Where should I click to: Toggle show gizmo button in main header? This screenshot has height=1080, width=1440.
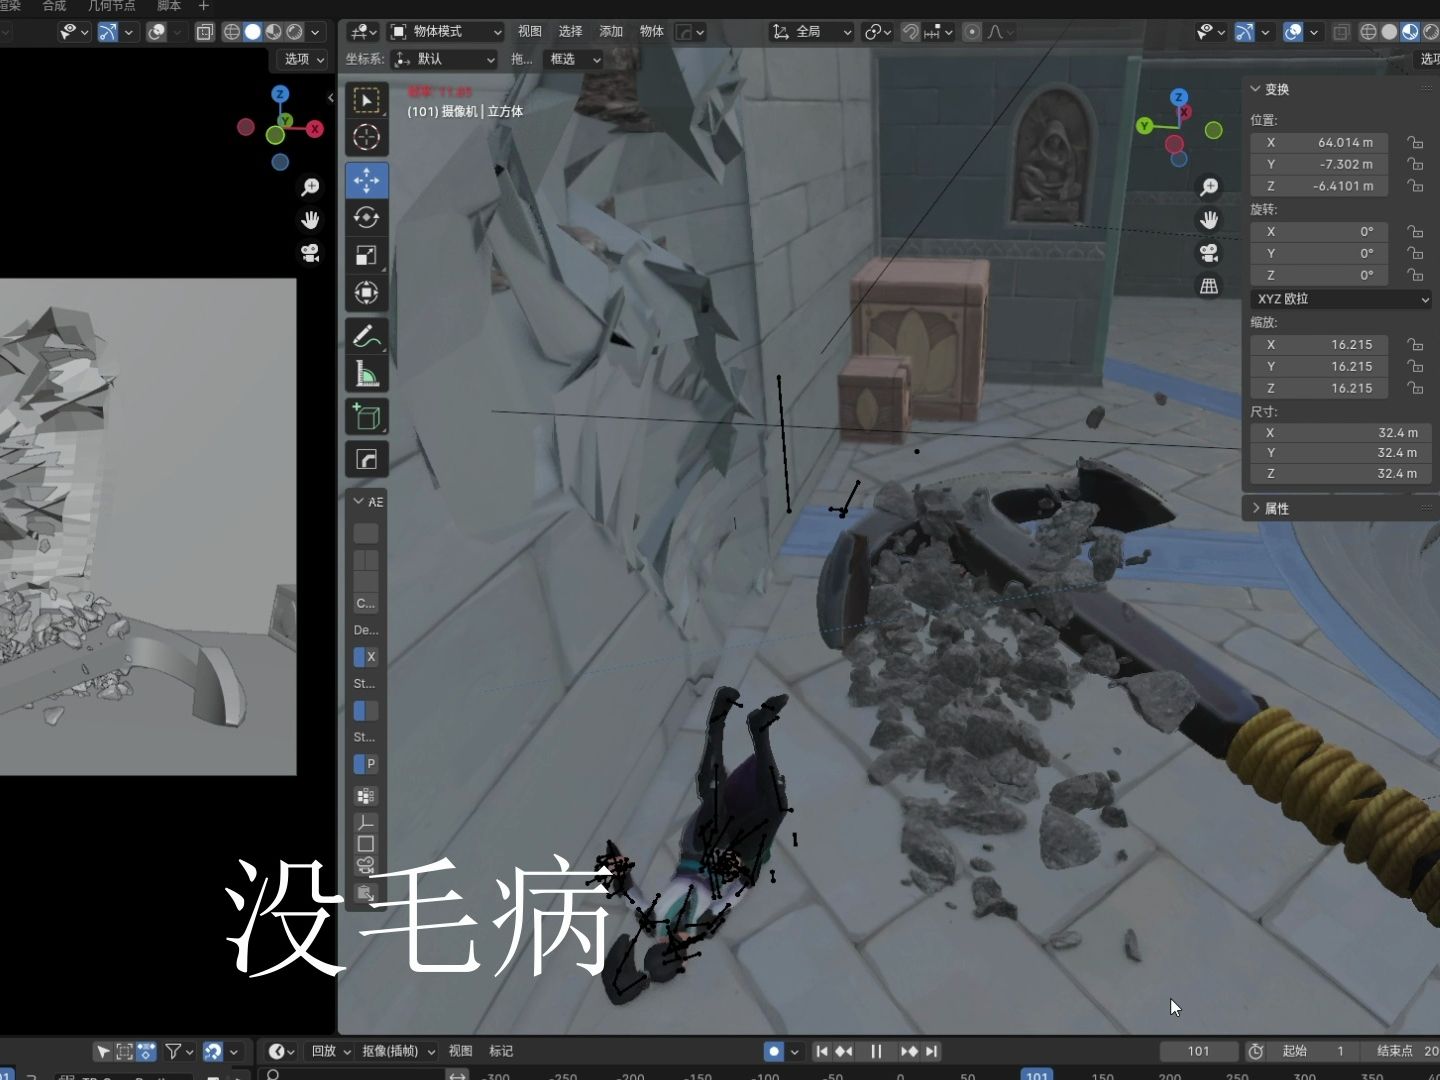[x=1244, y=32]
